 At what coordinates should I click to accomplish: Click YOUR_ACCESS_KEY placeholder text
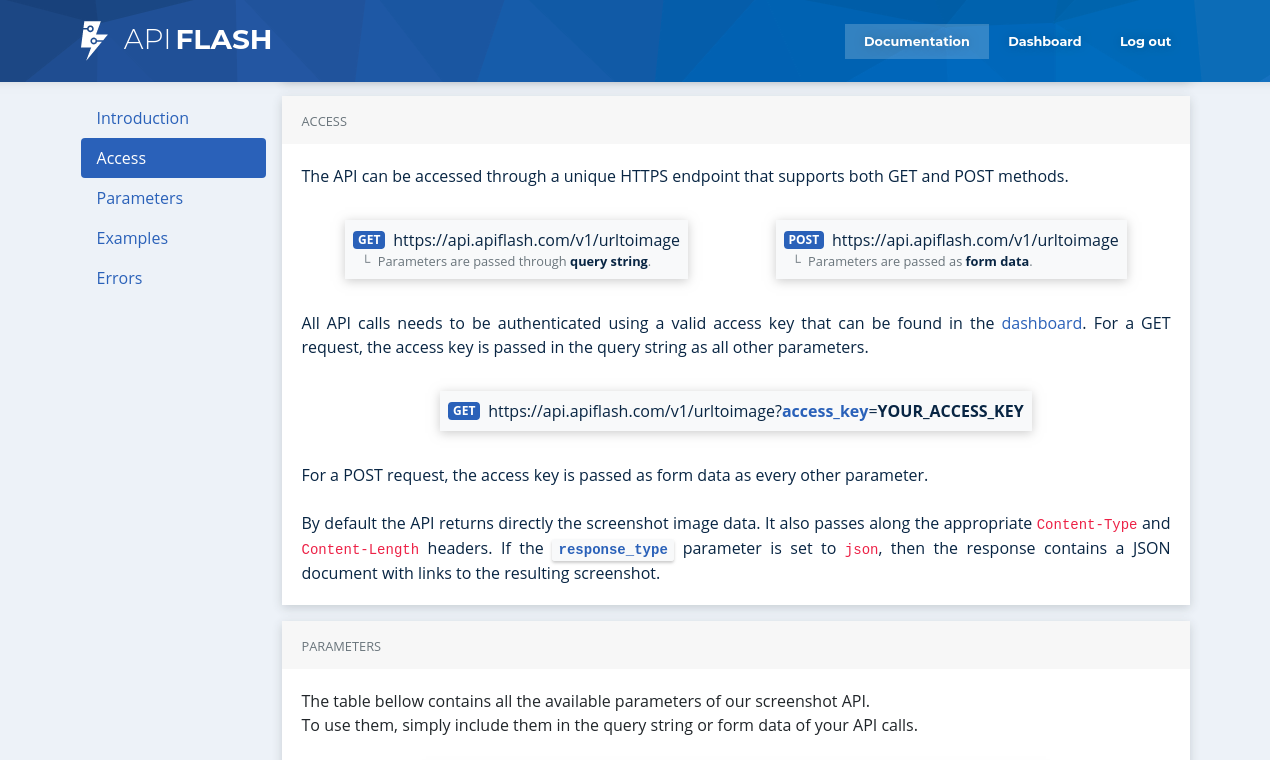pyautogui.click(x=950, y=411)
